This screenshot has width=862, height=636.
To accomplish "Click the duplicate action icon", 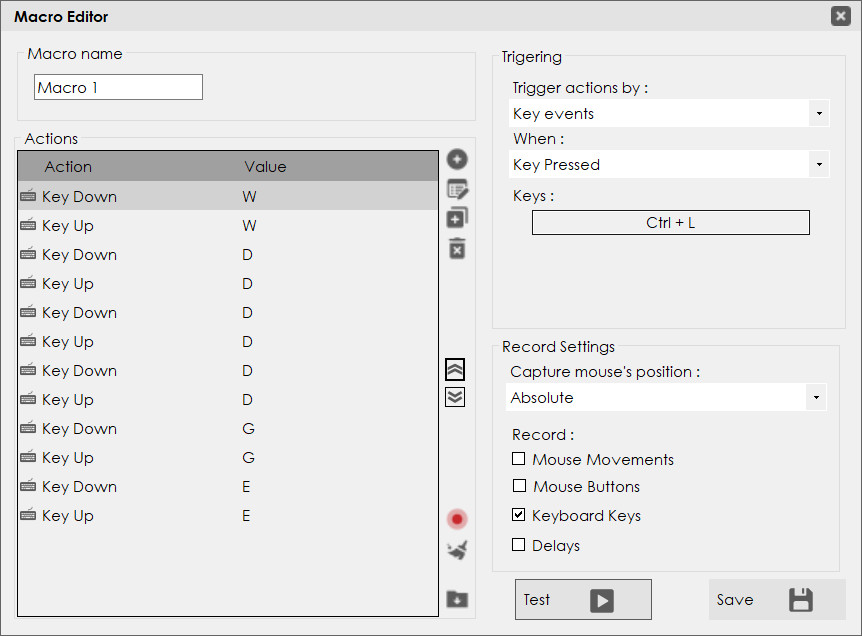I will (x=457, y=218).
